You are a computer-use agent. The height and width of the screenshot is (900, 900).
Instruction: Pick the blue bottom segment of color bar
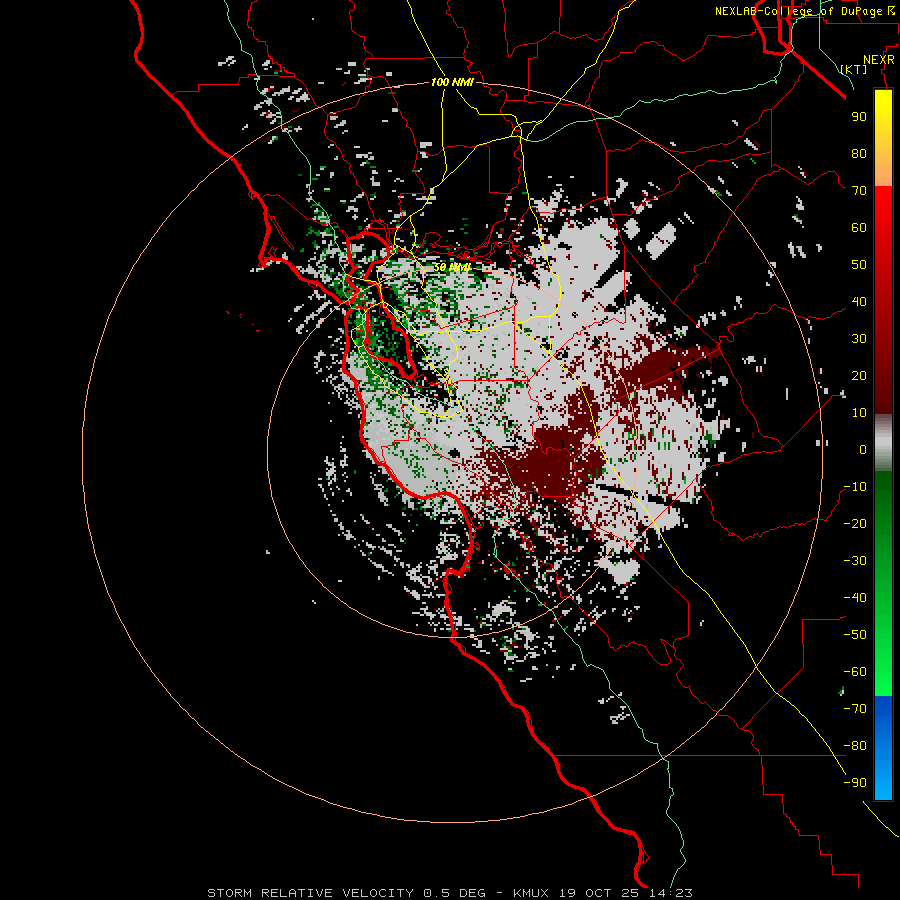point(883,748)
